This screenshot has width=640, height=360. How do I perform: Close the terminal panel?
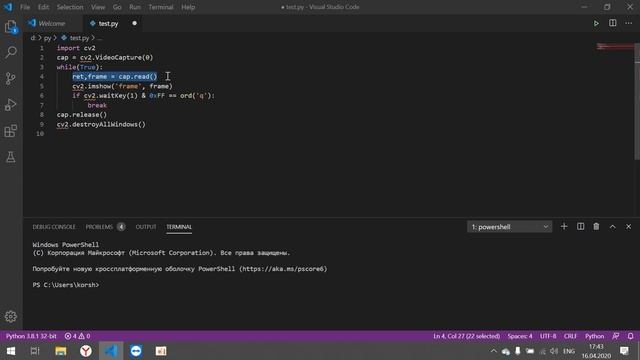(x=629, y=227)
